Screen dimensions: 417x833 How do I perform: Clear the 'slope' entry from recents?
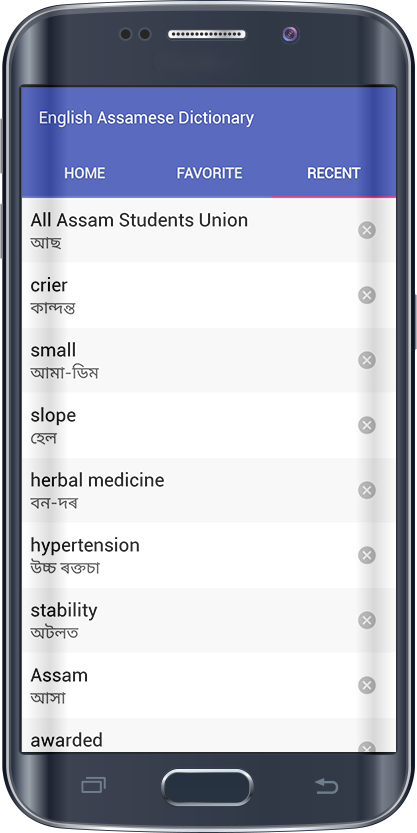point(367,425)
